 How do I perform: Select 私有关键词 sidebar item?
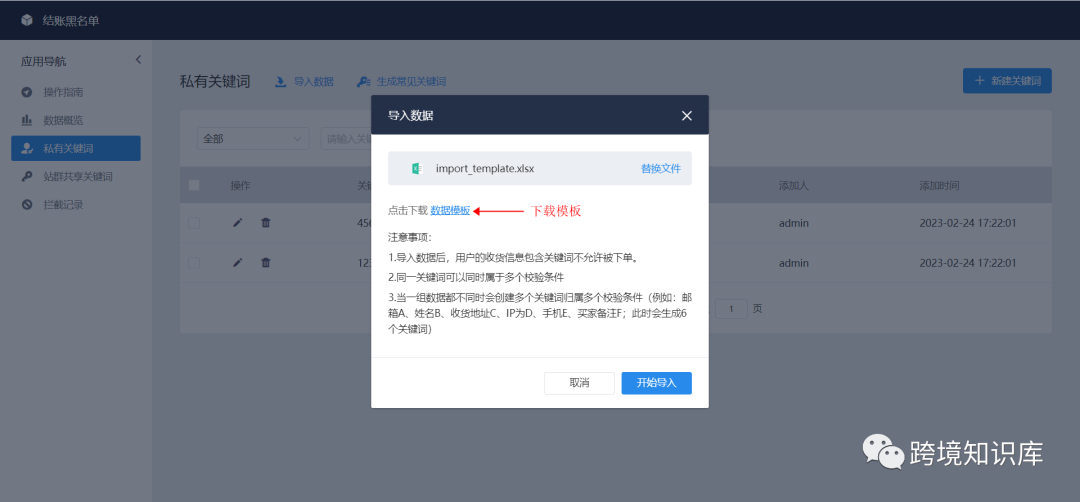[x=76, y=148]
